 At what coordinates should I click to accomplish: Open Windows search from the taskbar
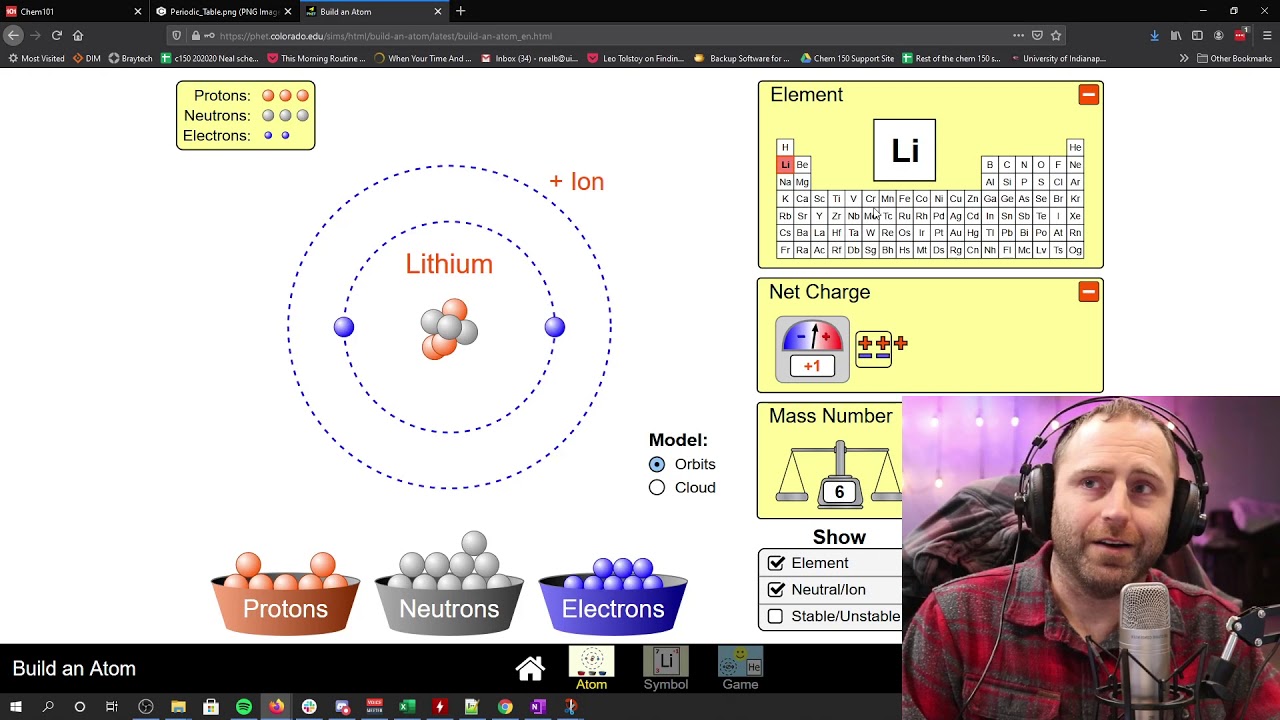[x=48, y=707]
